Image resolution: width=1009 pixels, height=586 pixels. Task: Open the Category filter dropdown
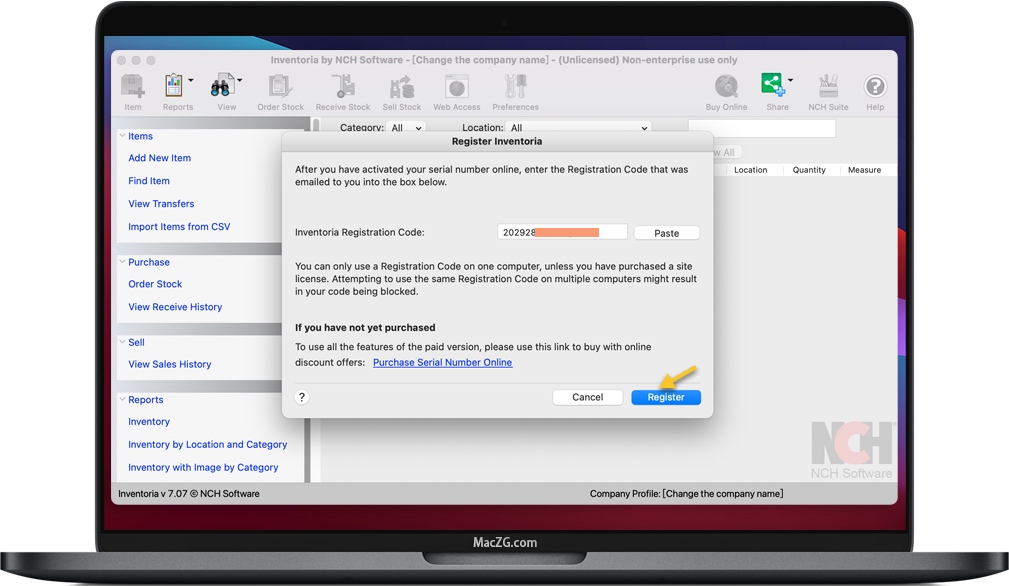click(407, 127)
